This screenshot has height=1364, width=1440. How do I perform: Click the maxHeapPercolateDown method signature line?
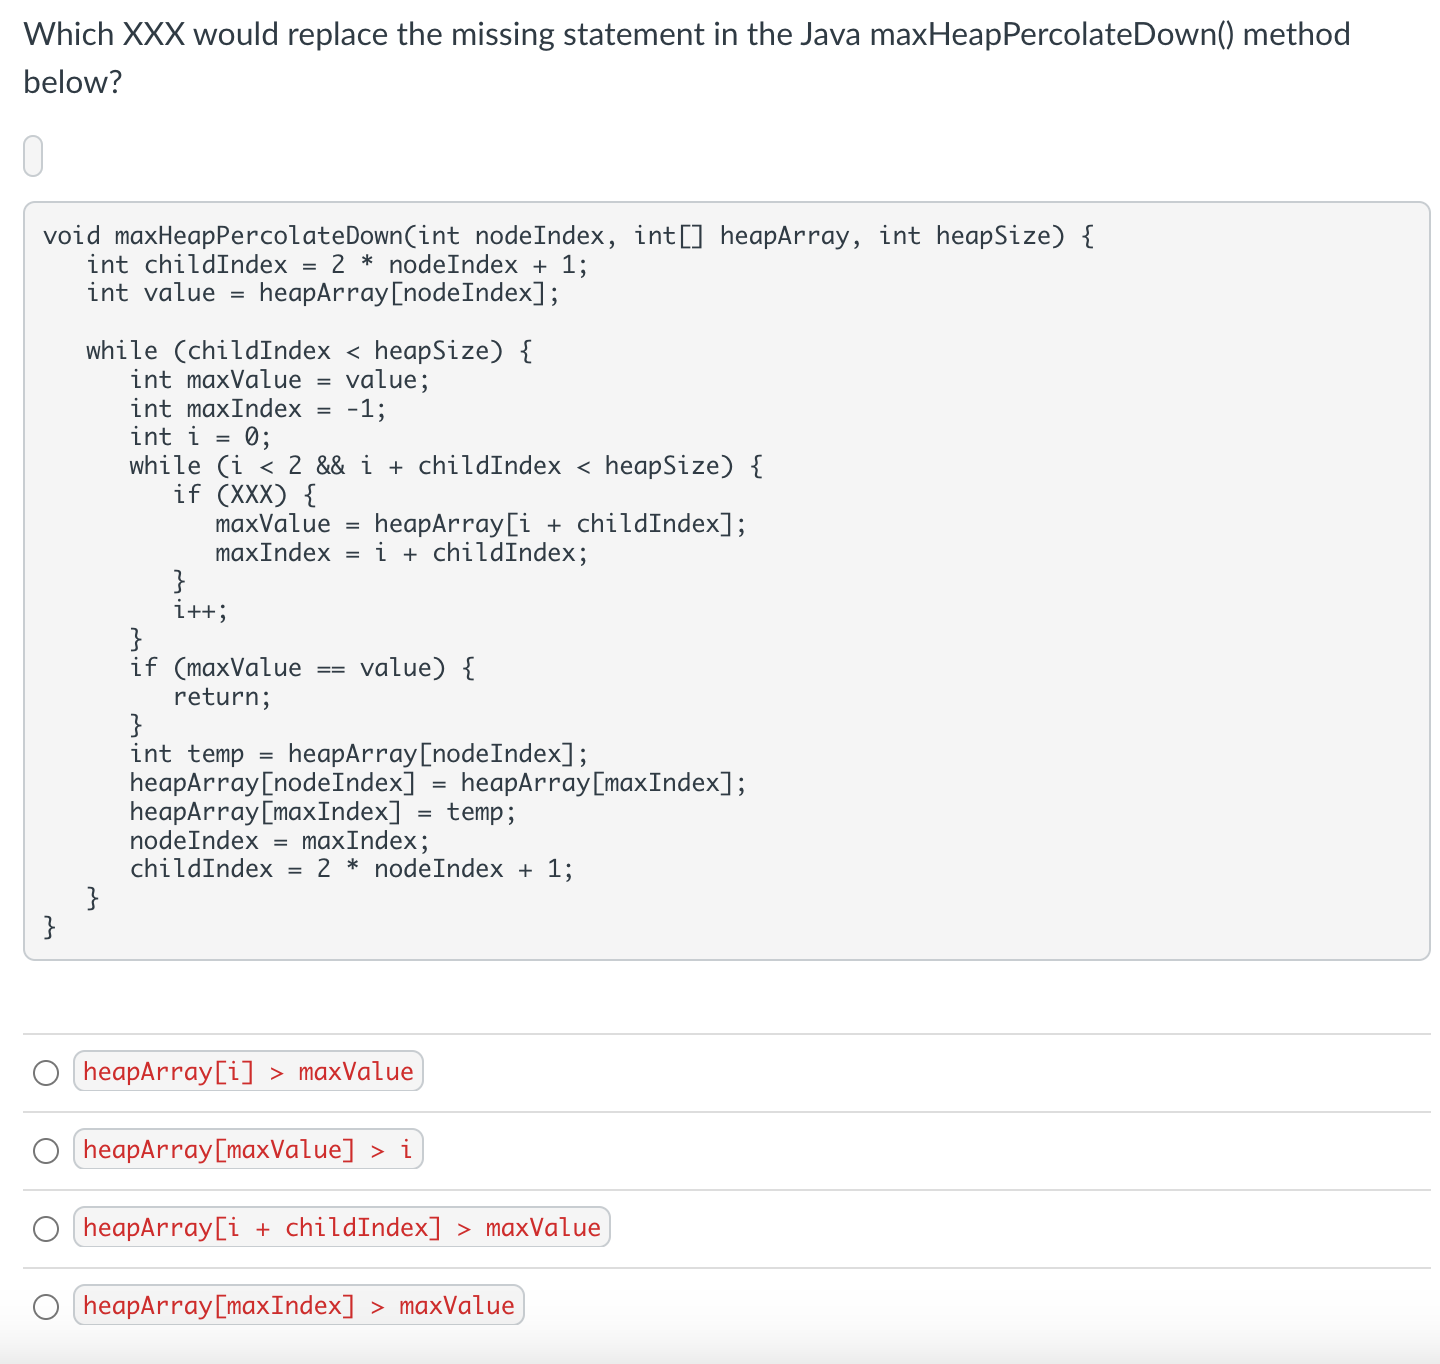[x=566, y=235]
